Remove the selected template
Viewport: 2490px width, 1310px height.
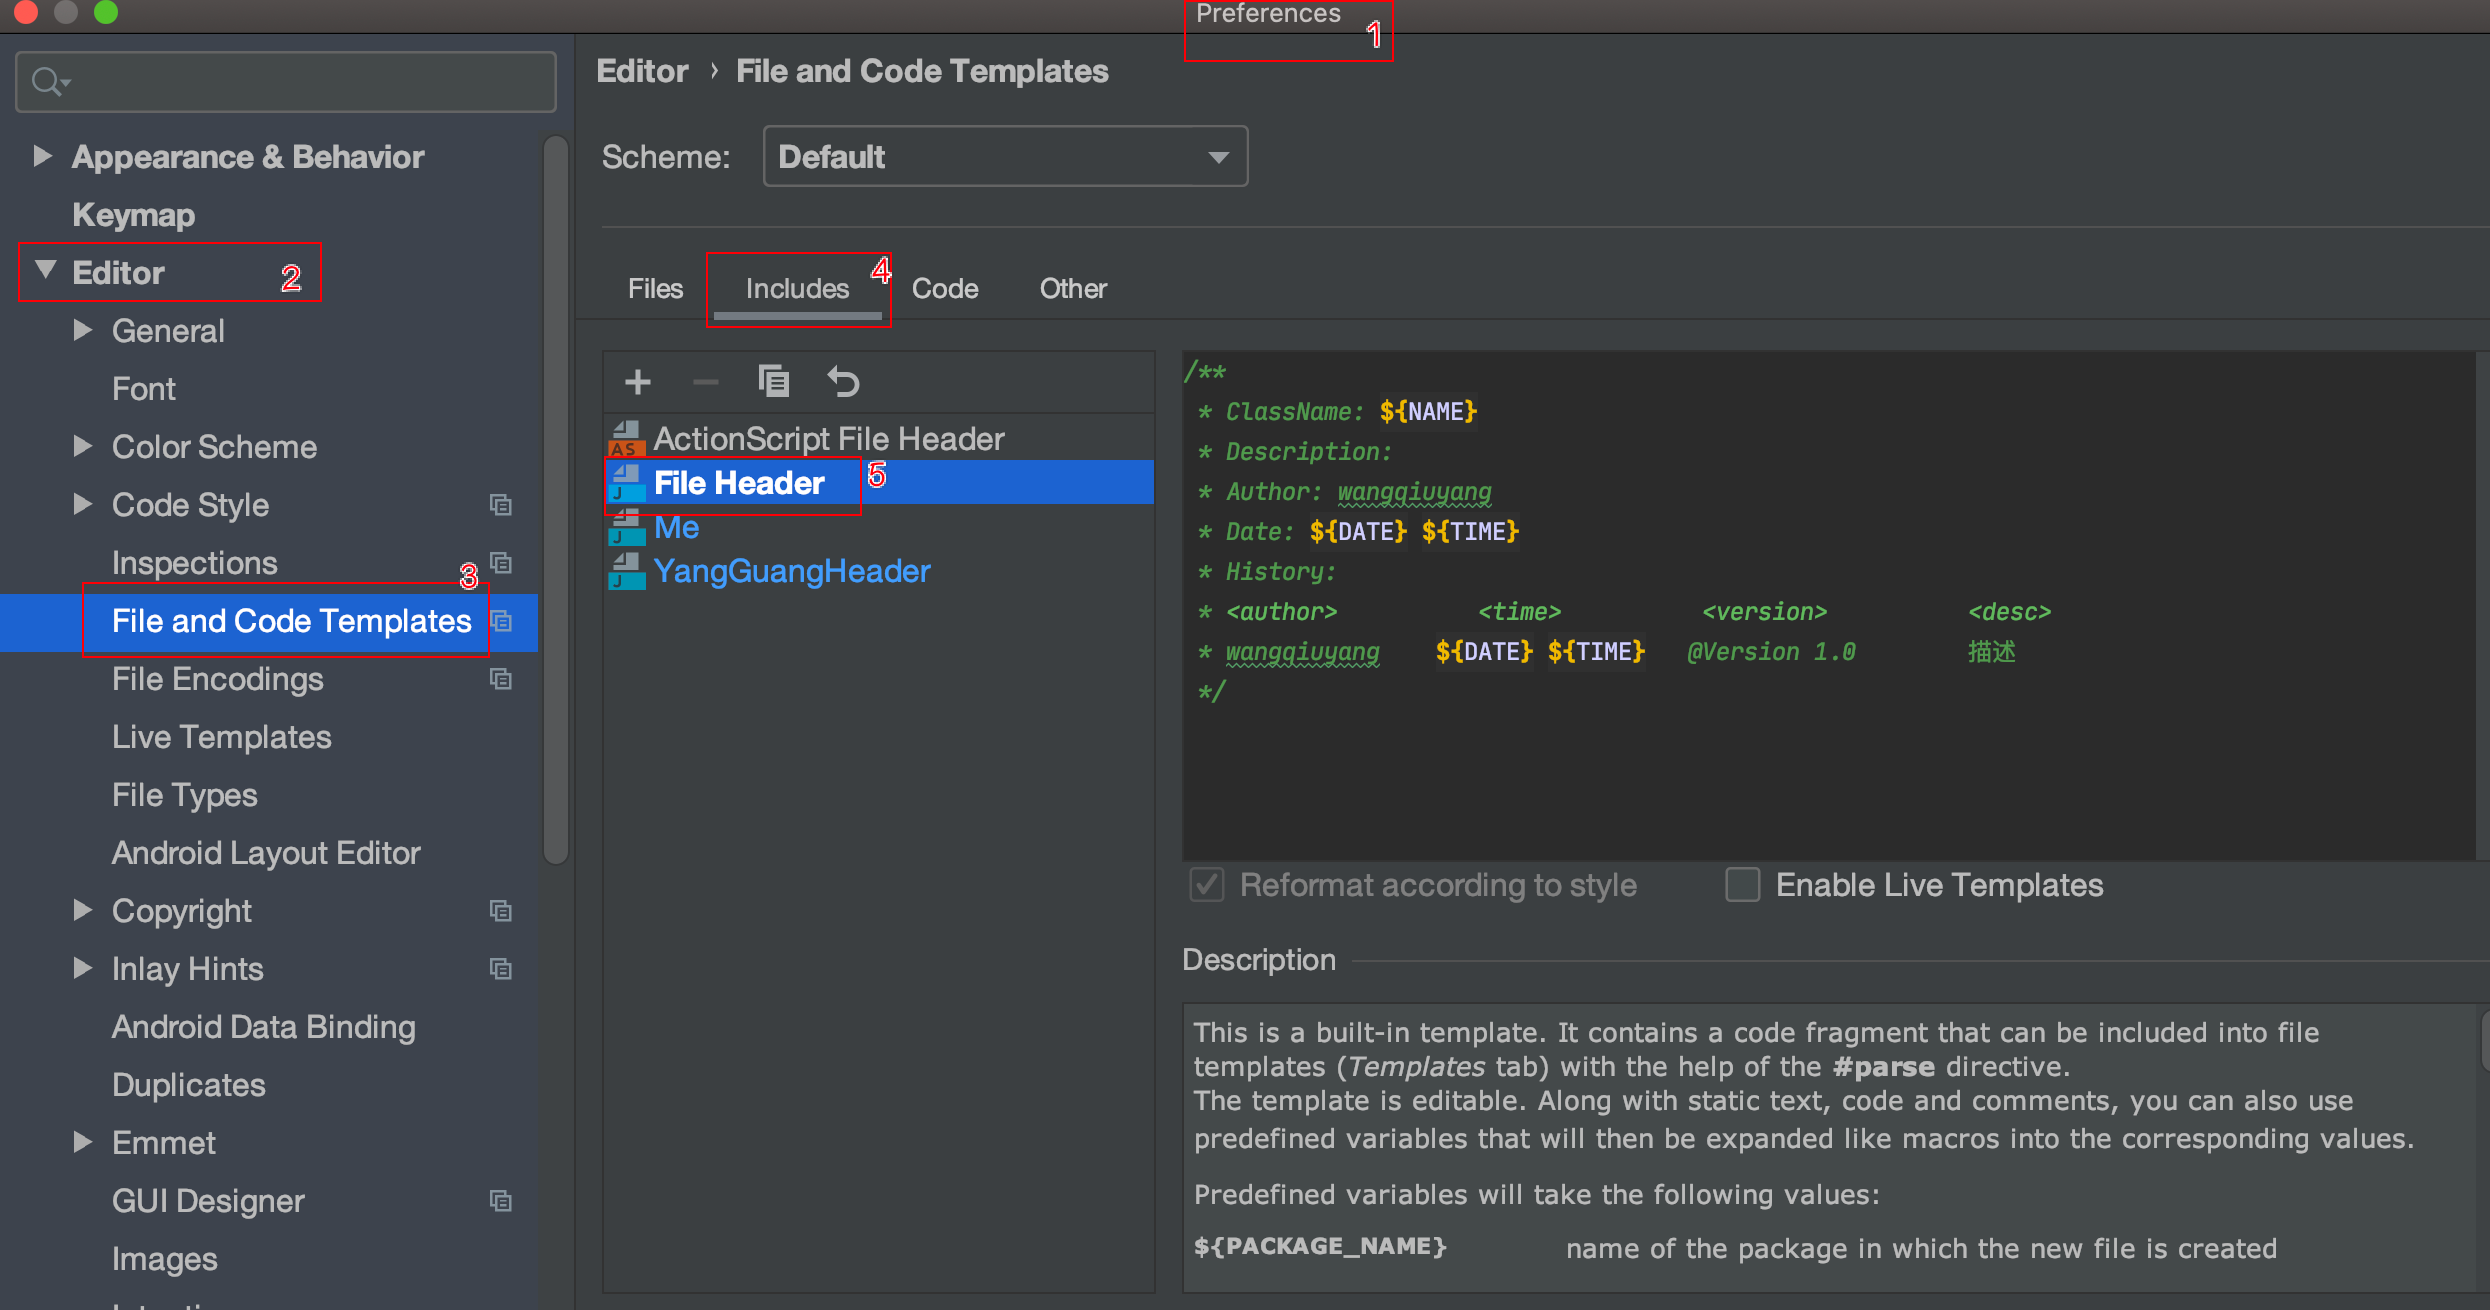(x=706, y=382)
